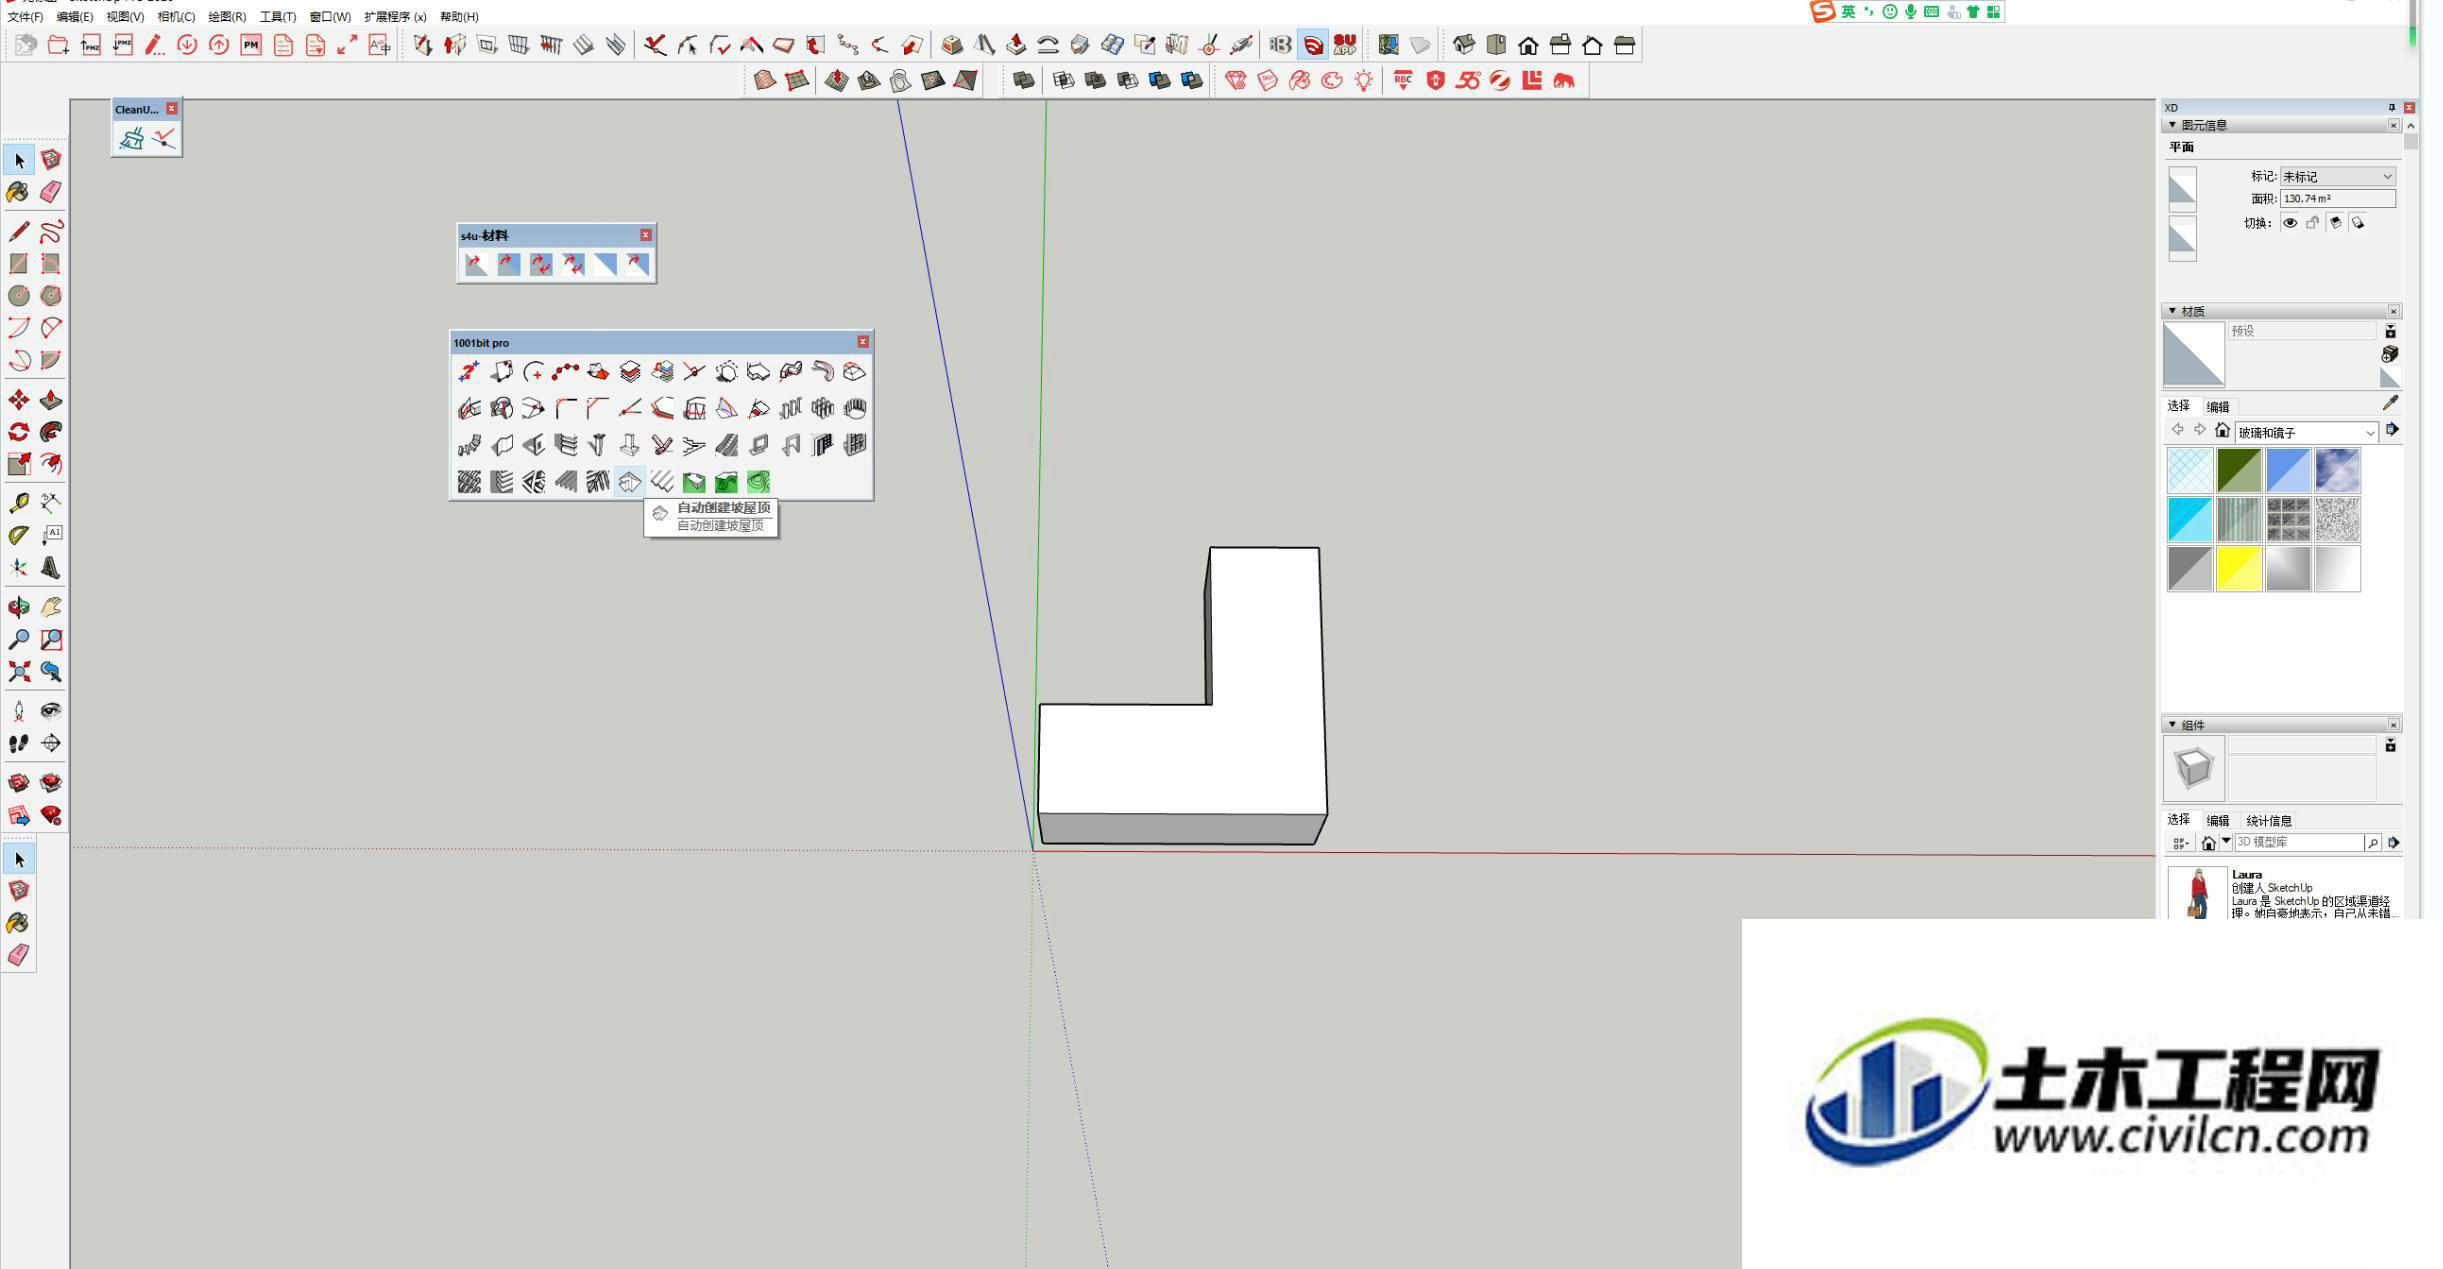
Task: Open the 扩展程序(x) menu
Action: click(395, 17)
